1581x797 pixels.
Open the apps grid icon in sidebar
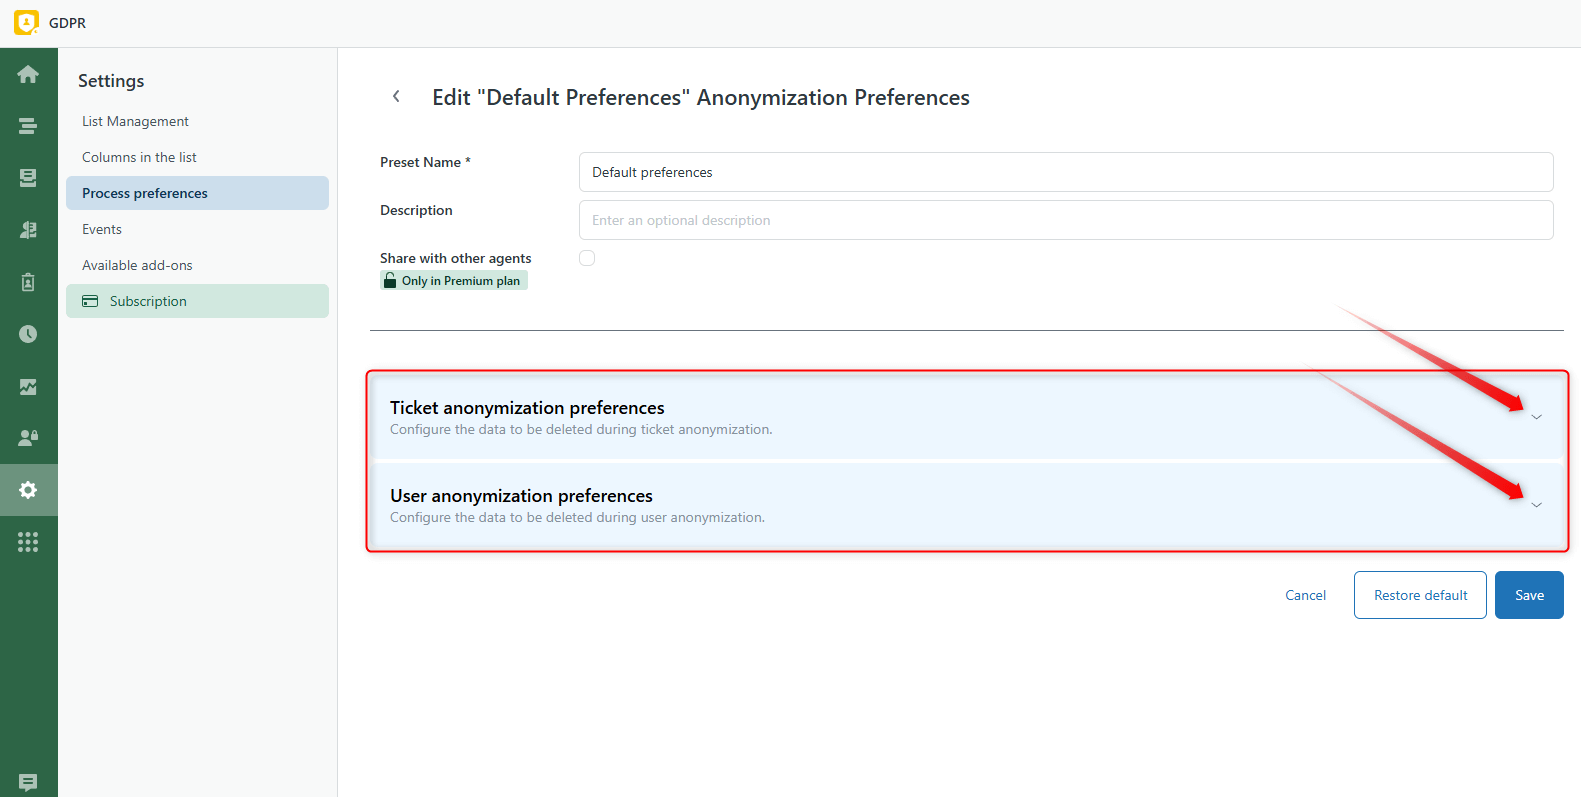tap(28, 542)
